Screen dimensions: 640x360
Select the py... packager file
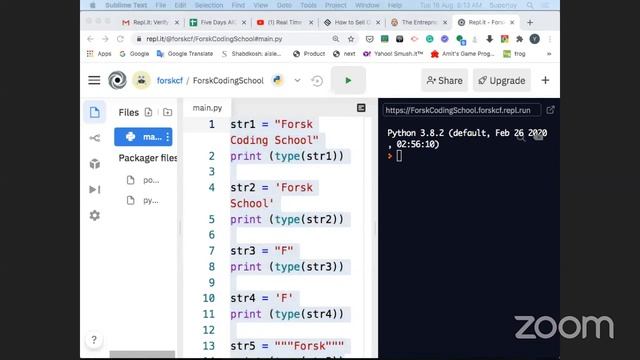point(143,200)
